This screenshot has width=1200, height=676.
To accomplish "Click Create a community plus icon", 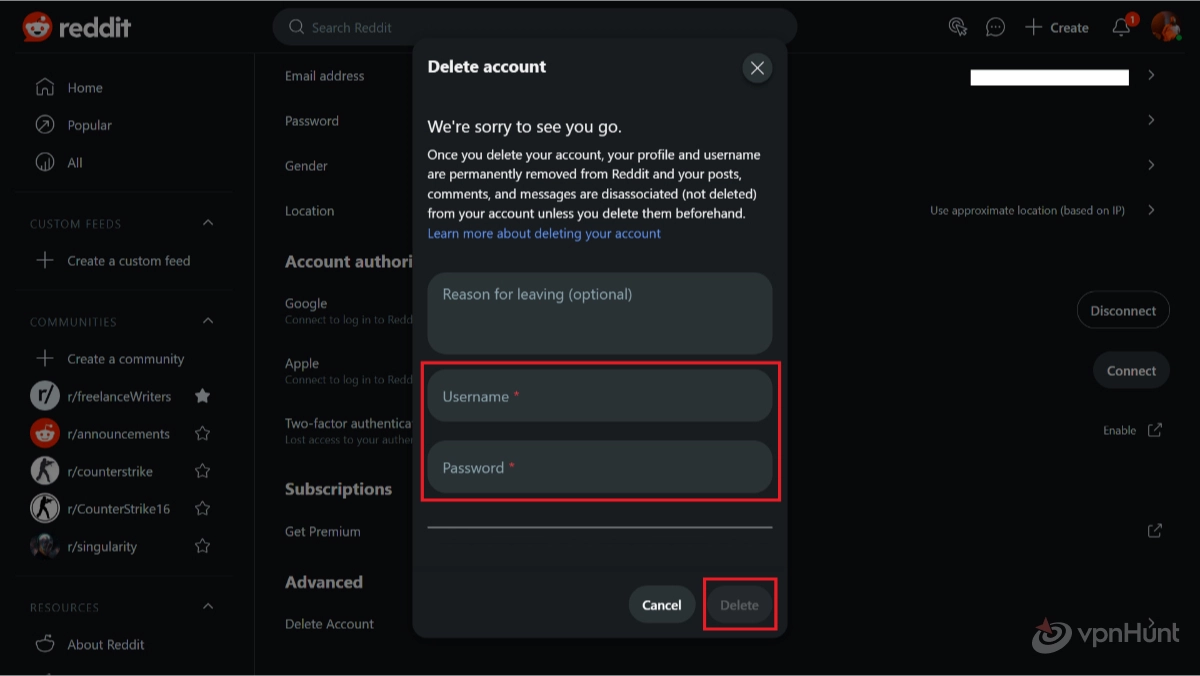I will click(44, 358).
